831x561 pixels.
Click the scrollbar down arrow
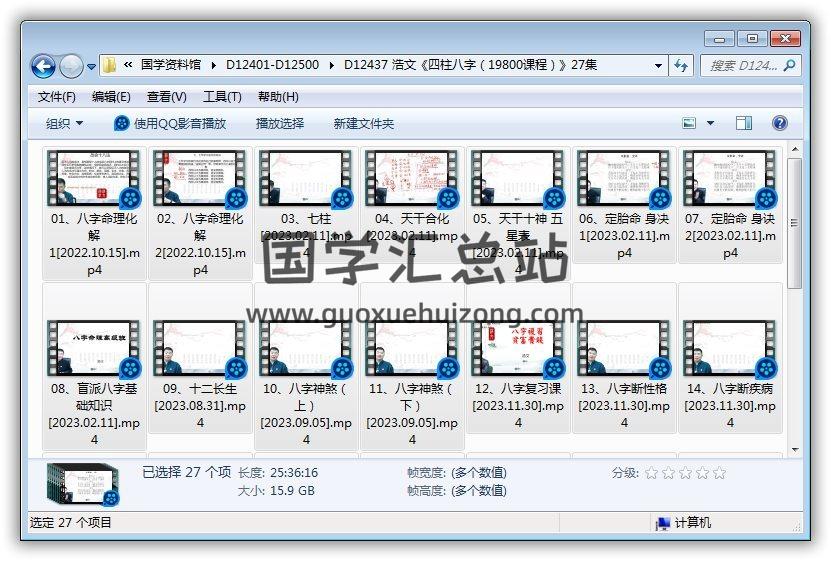click(x=794, y=450)
